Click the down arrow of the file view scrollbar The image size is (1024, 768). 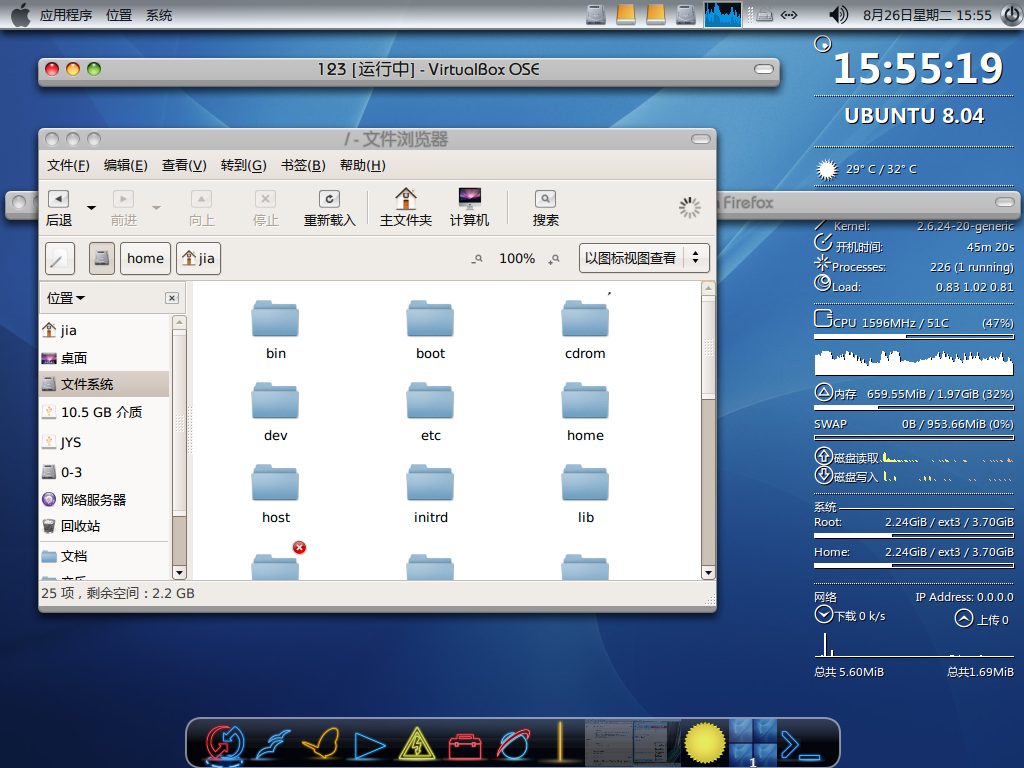[708, 573]
